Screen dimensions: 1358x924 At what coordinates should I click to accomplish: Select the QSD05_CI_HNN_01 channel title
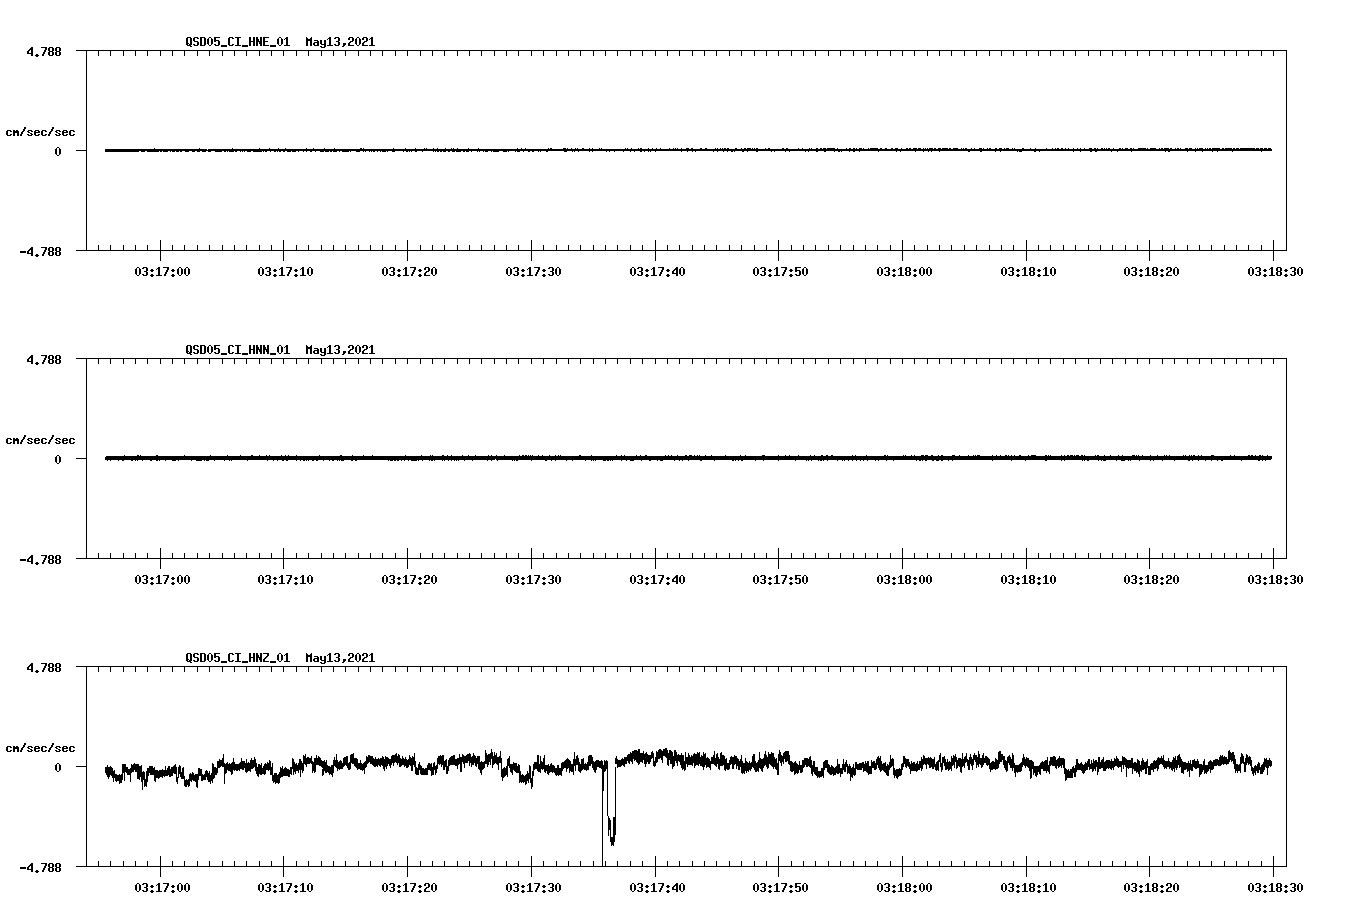point(235,351)
